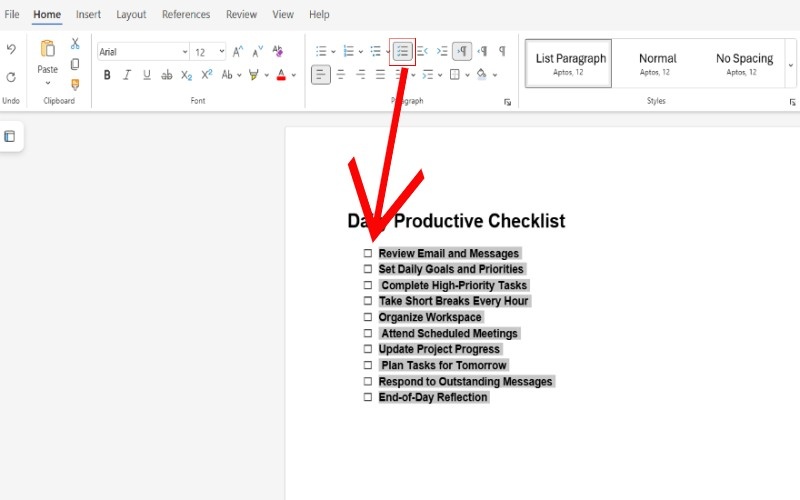800x500 pixels.
Task: Apply superscript formatting
Action: tap(207, 74)
